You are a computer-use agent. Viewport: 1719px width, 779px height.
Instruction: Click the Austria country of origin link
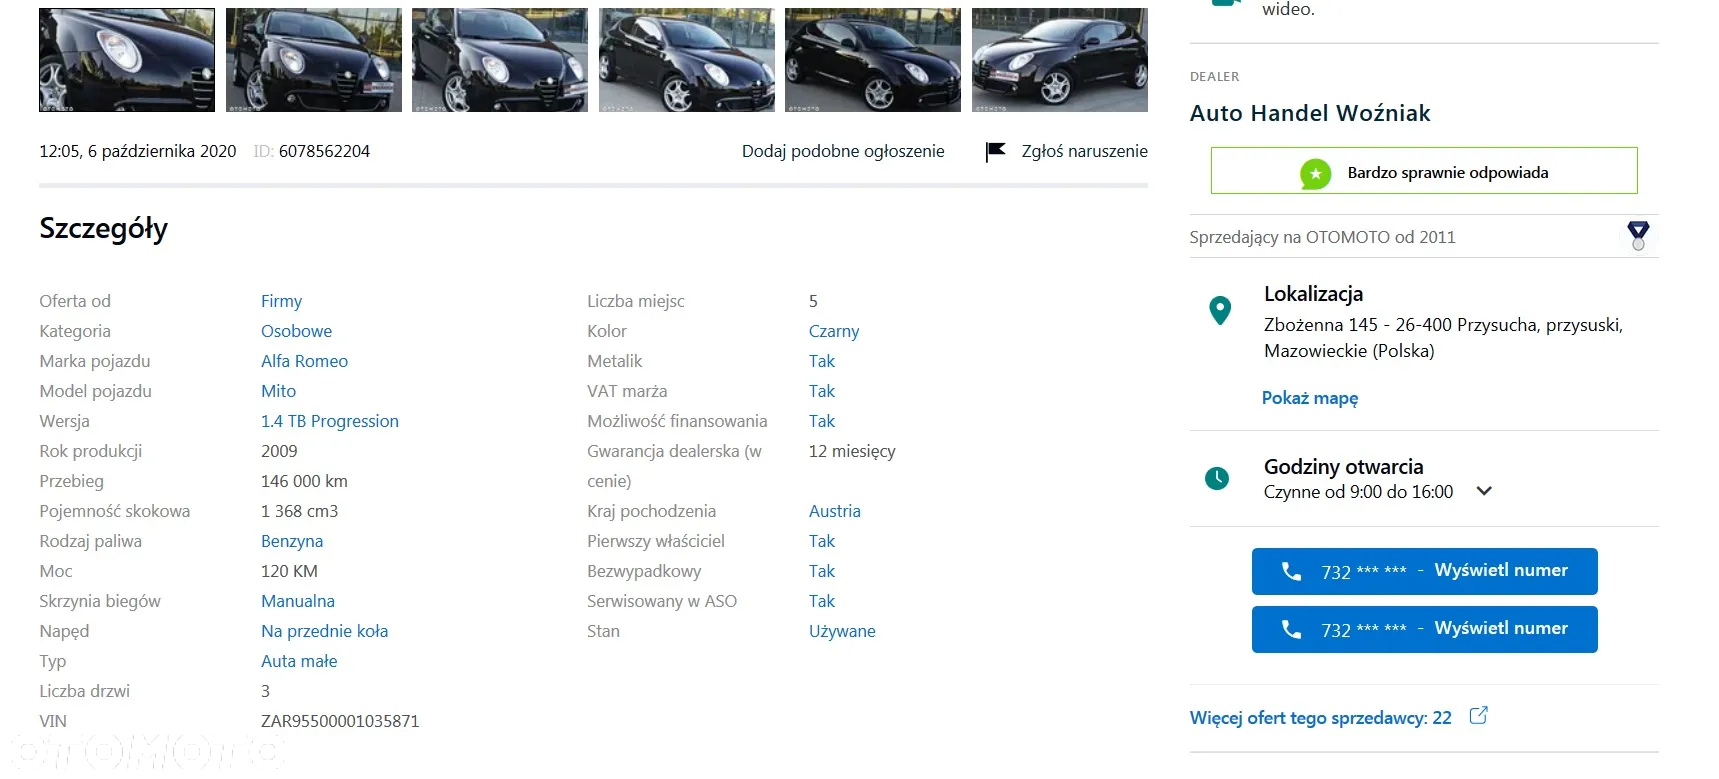pyautogui.click(x=835, y=511)
